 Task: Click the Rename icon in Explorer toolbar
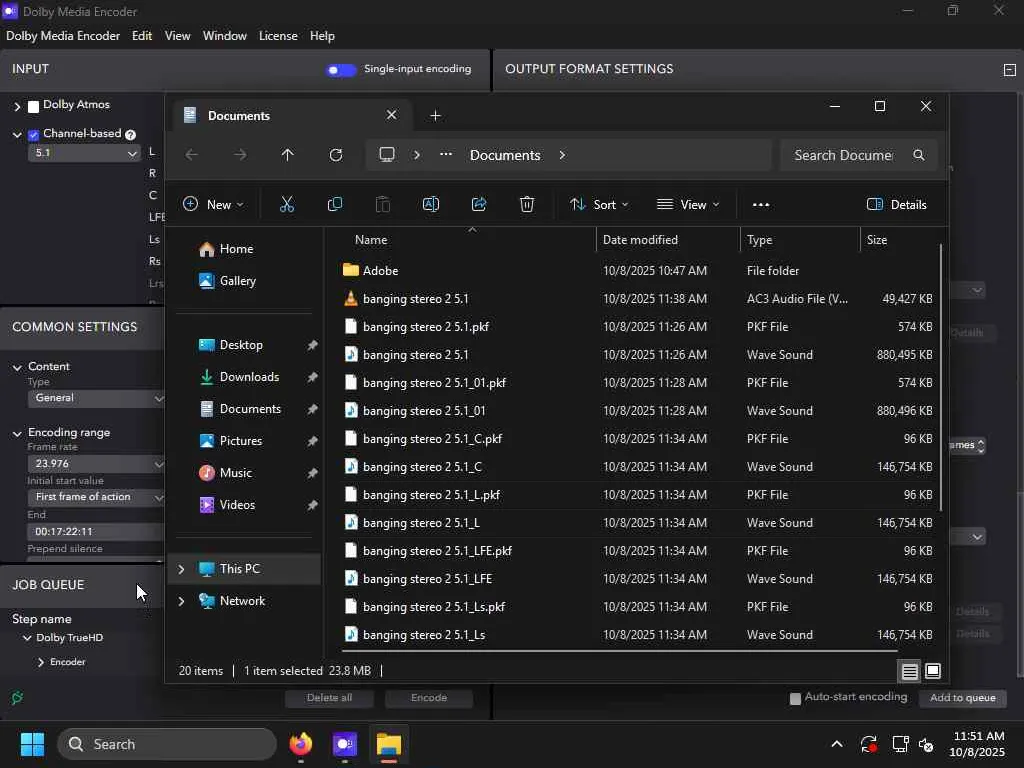[431, 204]
